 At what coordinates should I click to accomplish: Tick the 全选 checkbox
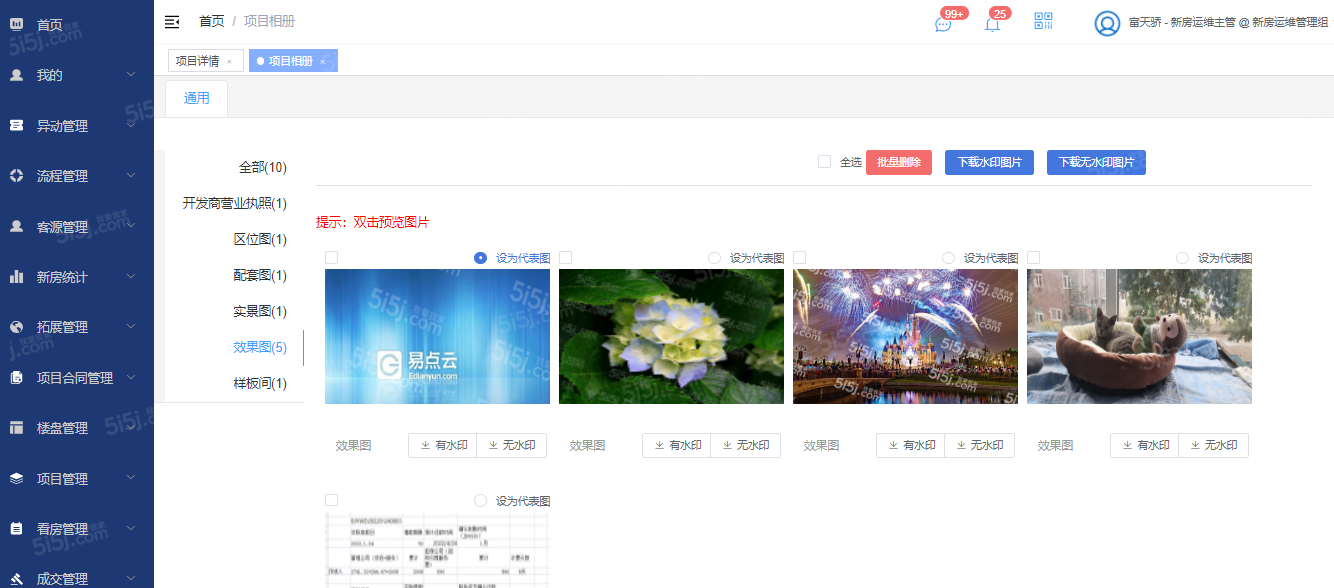[824, 162]
